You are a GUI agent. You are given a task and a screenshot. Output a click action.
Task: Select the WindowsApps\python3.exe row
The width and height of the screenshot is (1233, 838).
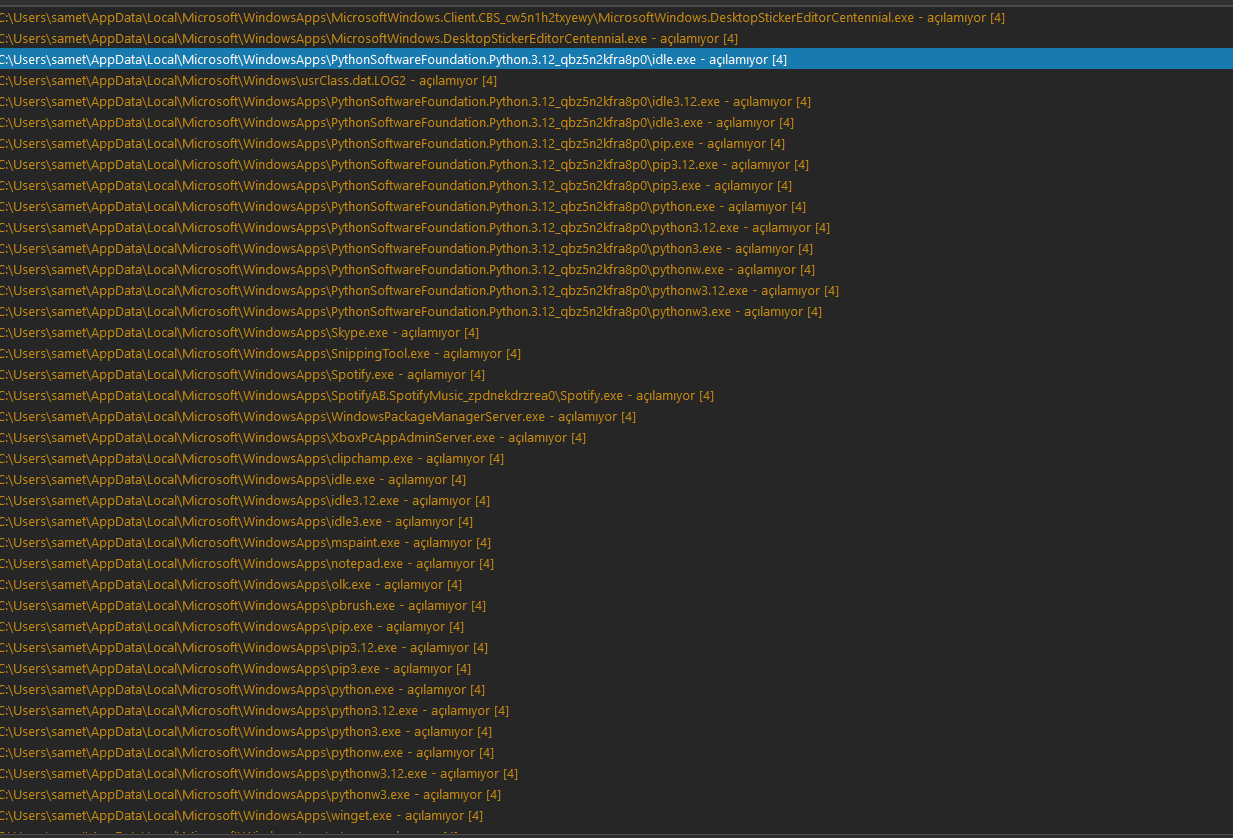(616, 731)
